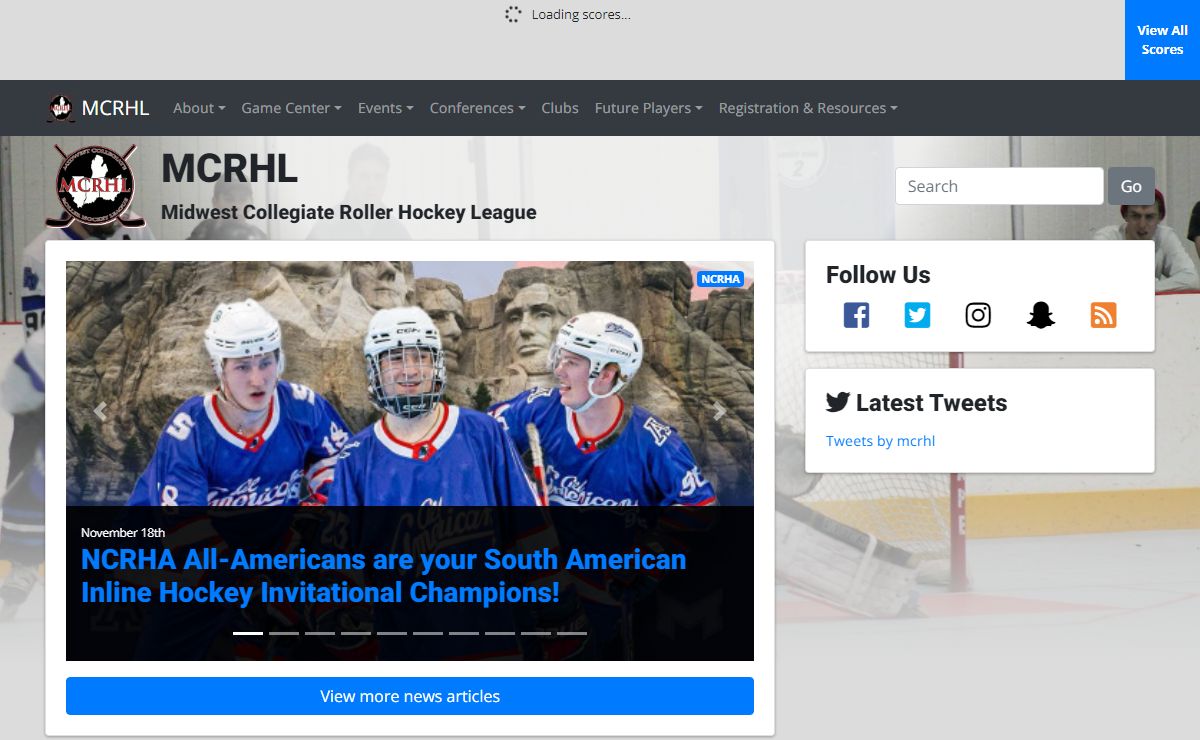Screen dimensions: 1200x740
Task: Click the View All Scores button
Action: point(1162,40)
